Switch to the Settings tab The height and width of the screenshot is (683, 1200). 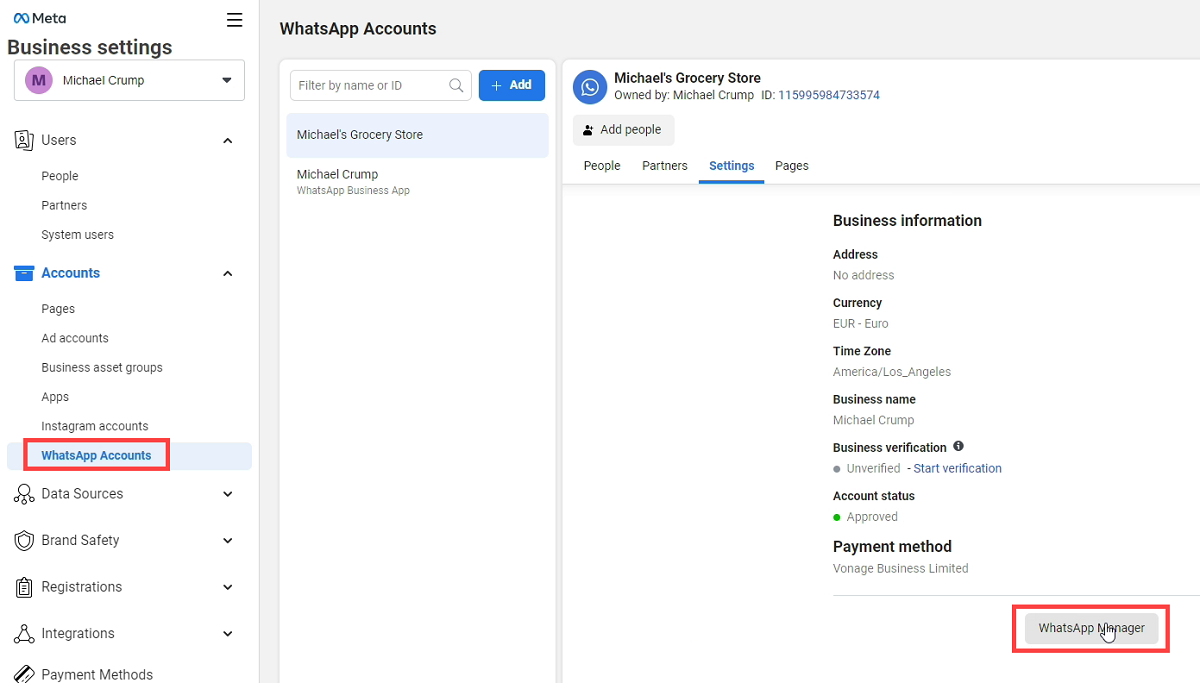click(x=732, y=166)
